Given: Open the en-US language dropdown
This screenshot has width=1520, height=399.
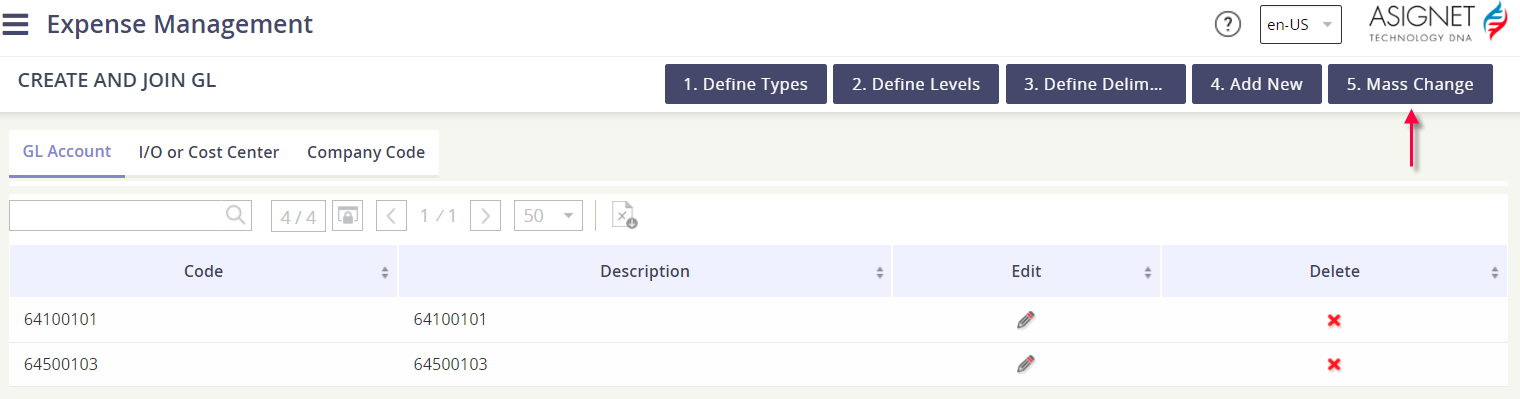Looking at the screenshot, I should tap(1300, 25).
